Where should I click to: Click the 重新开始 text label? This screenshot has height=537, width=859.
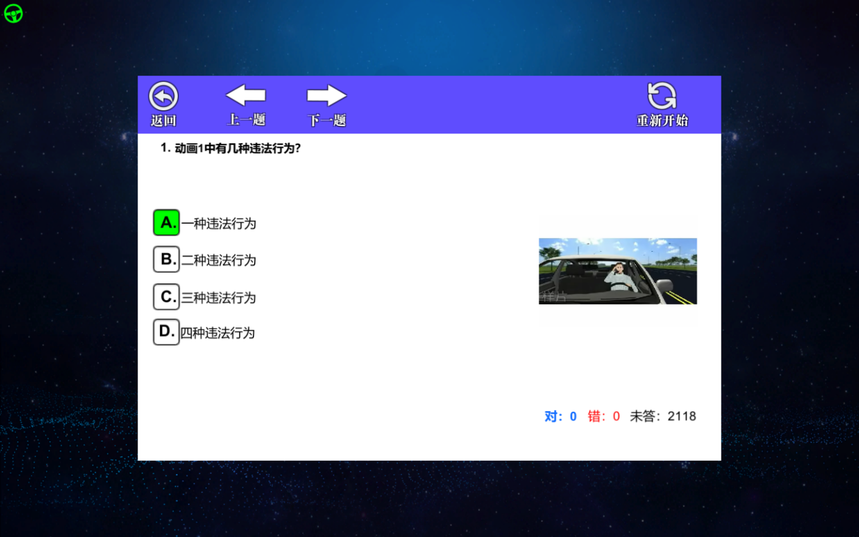point(662,121)
